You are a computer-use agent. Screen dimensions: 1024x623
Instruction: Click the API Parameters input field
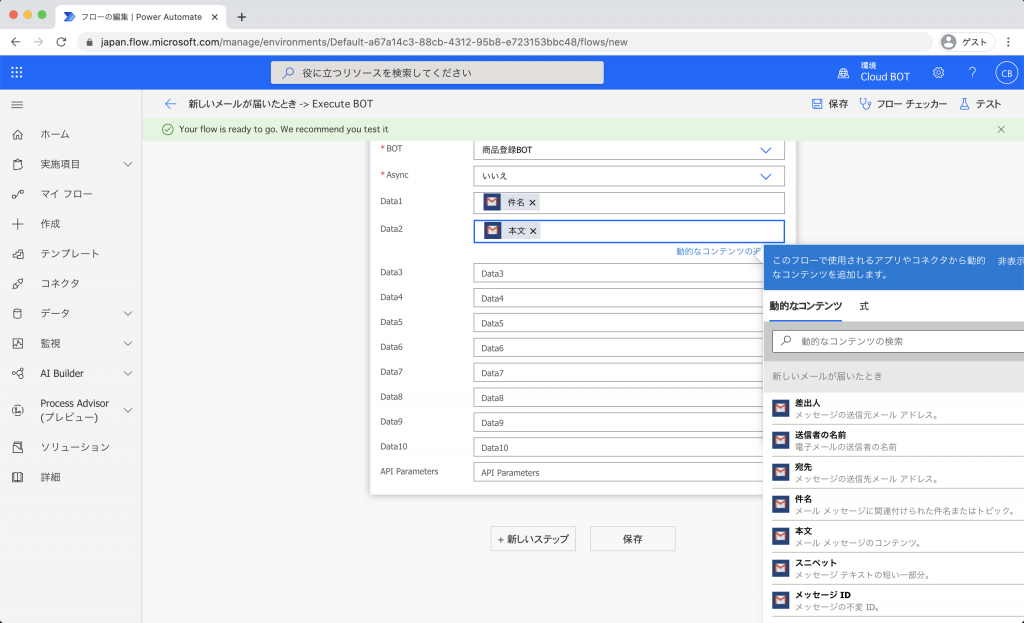618,472
